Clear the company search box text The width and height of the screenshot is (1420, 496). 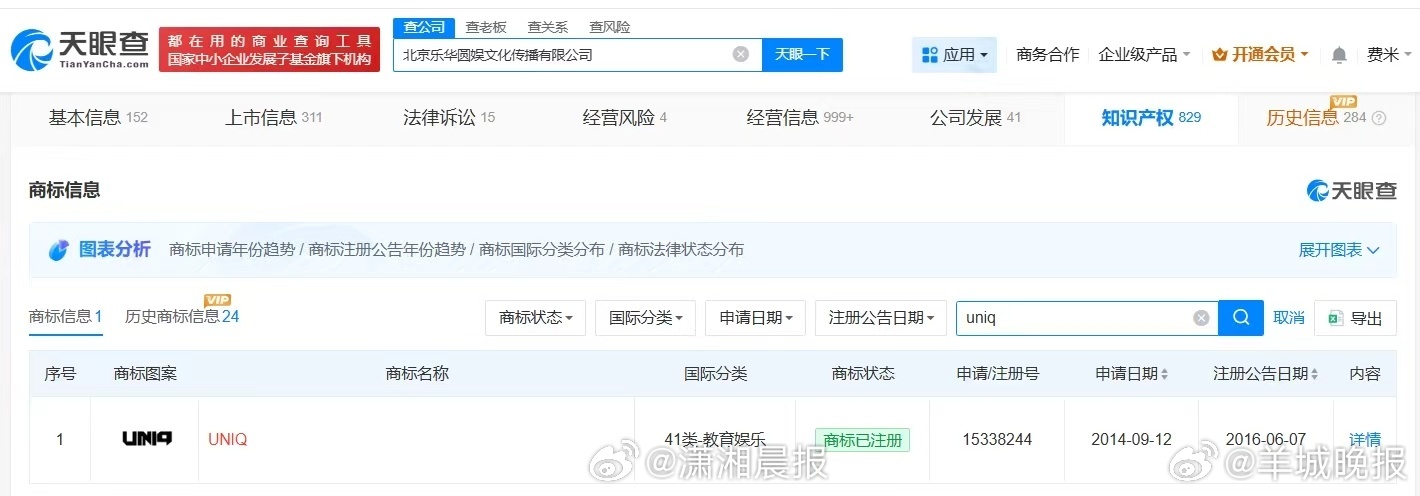pyautogui.click(x=741, y=54)
